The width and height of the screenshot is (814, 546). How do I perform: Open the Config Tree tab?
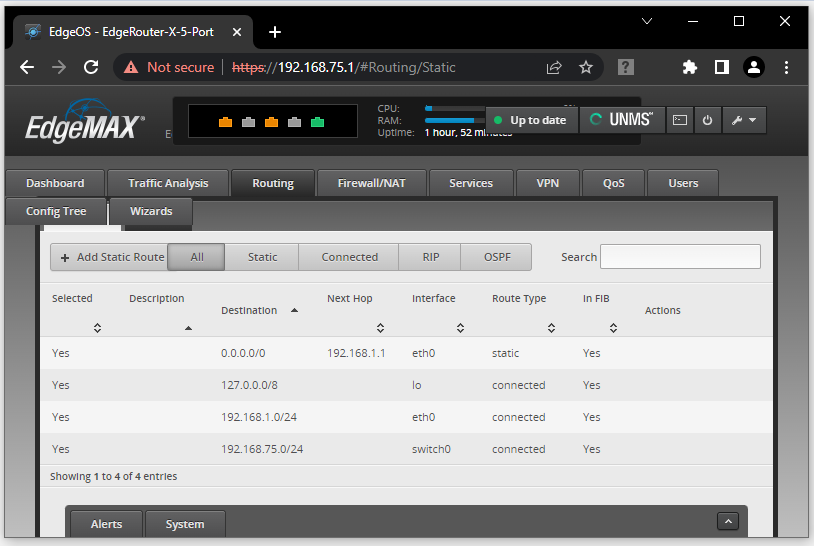point(56,211)
